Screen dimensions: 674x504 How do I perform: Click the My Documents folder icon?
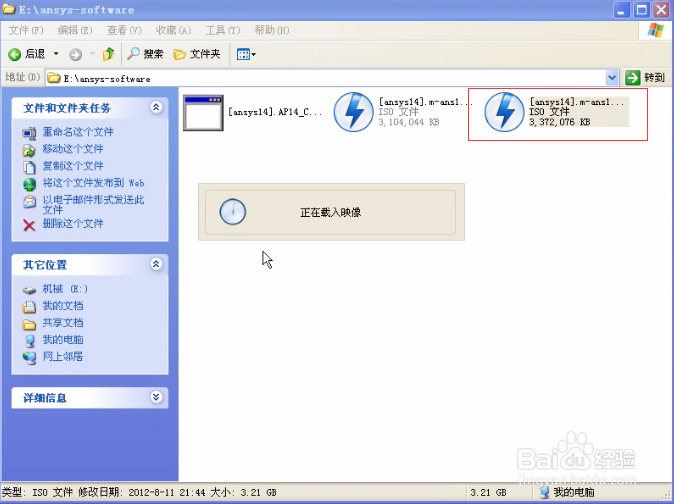point(29,307)
